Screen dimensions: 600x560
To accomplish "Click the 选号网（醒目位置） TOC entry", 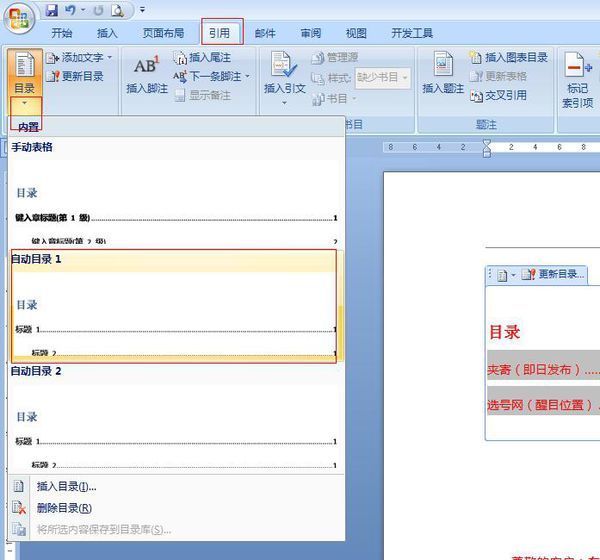I will point(543,405).
